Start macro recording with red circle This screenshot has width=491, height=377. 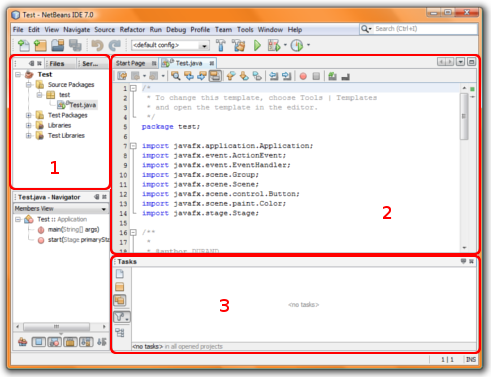(x=303, y=76)
